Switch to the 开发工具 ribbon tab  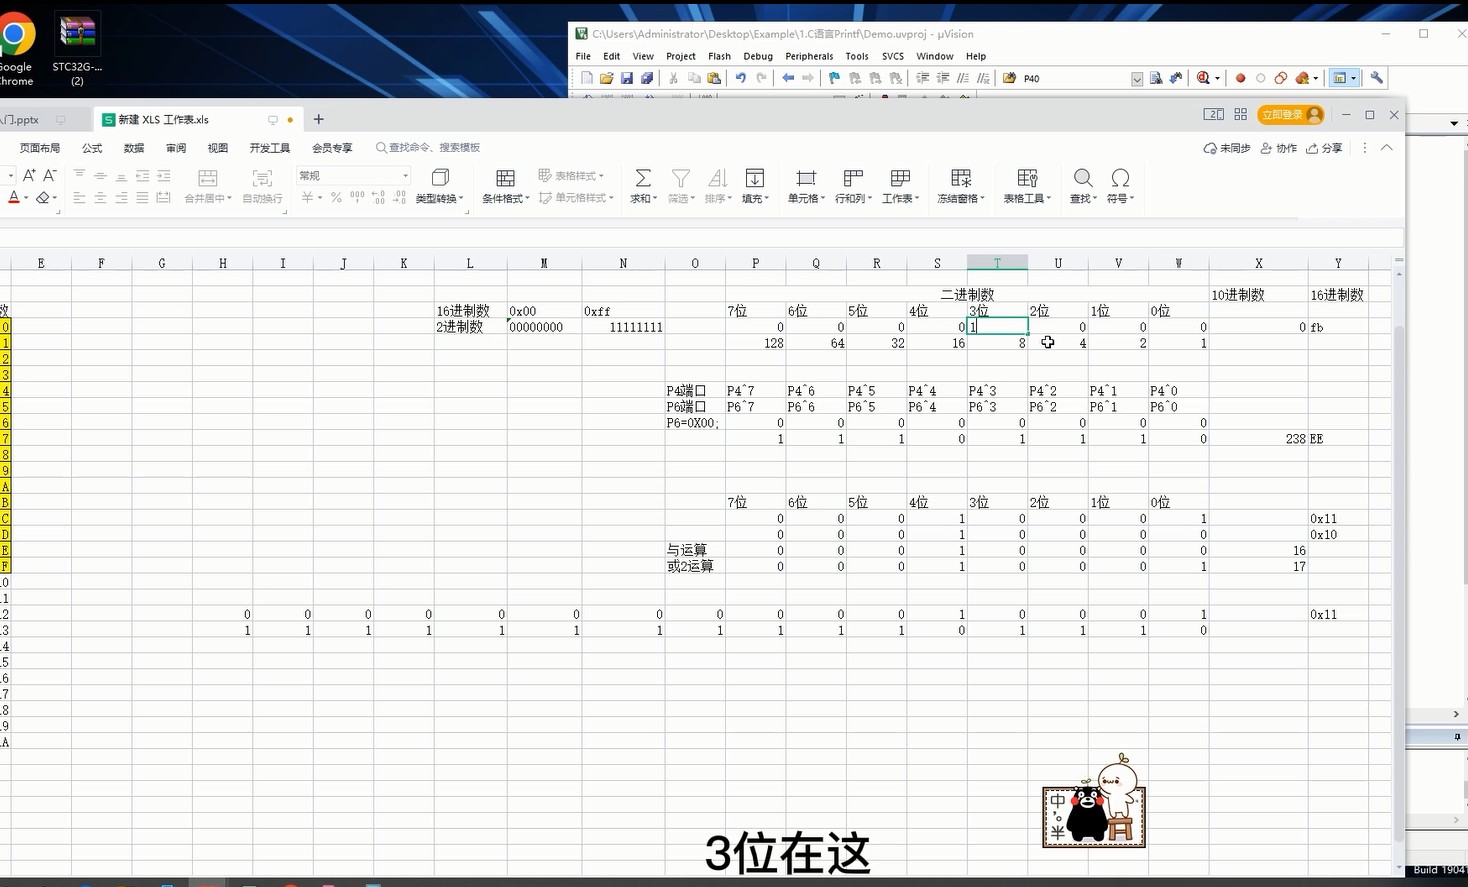pos(270,148)
